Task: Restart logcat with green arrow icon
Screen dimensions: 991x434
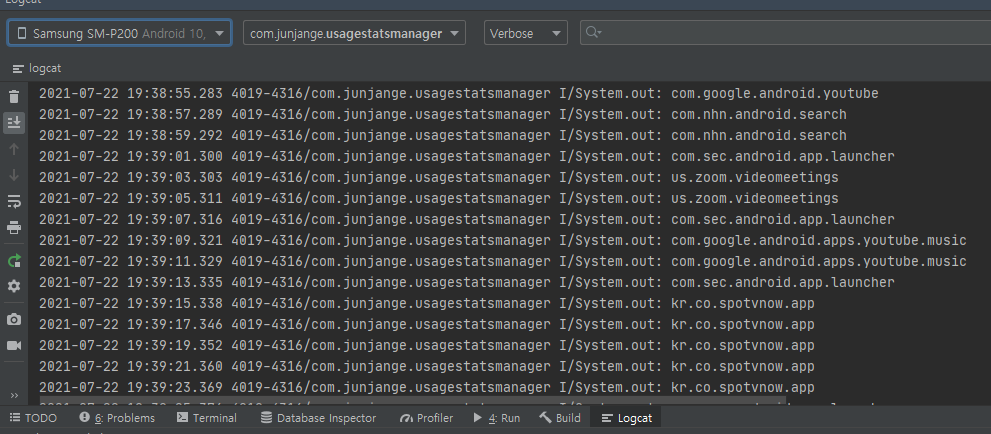Action: [x=14, y=260]
